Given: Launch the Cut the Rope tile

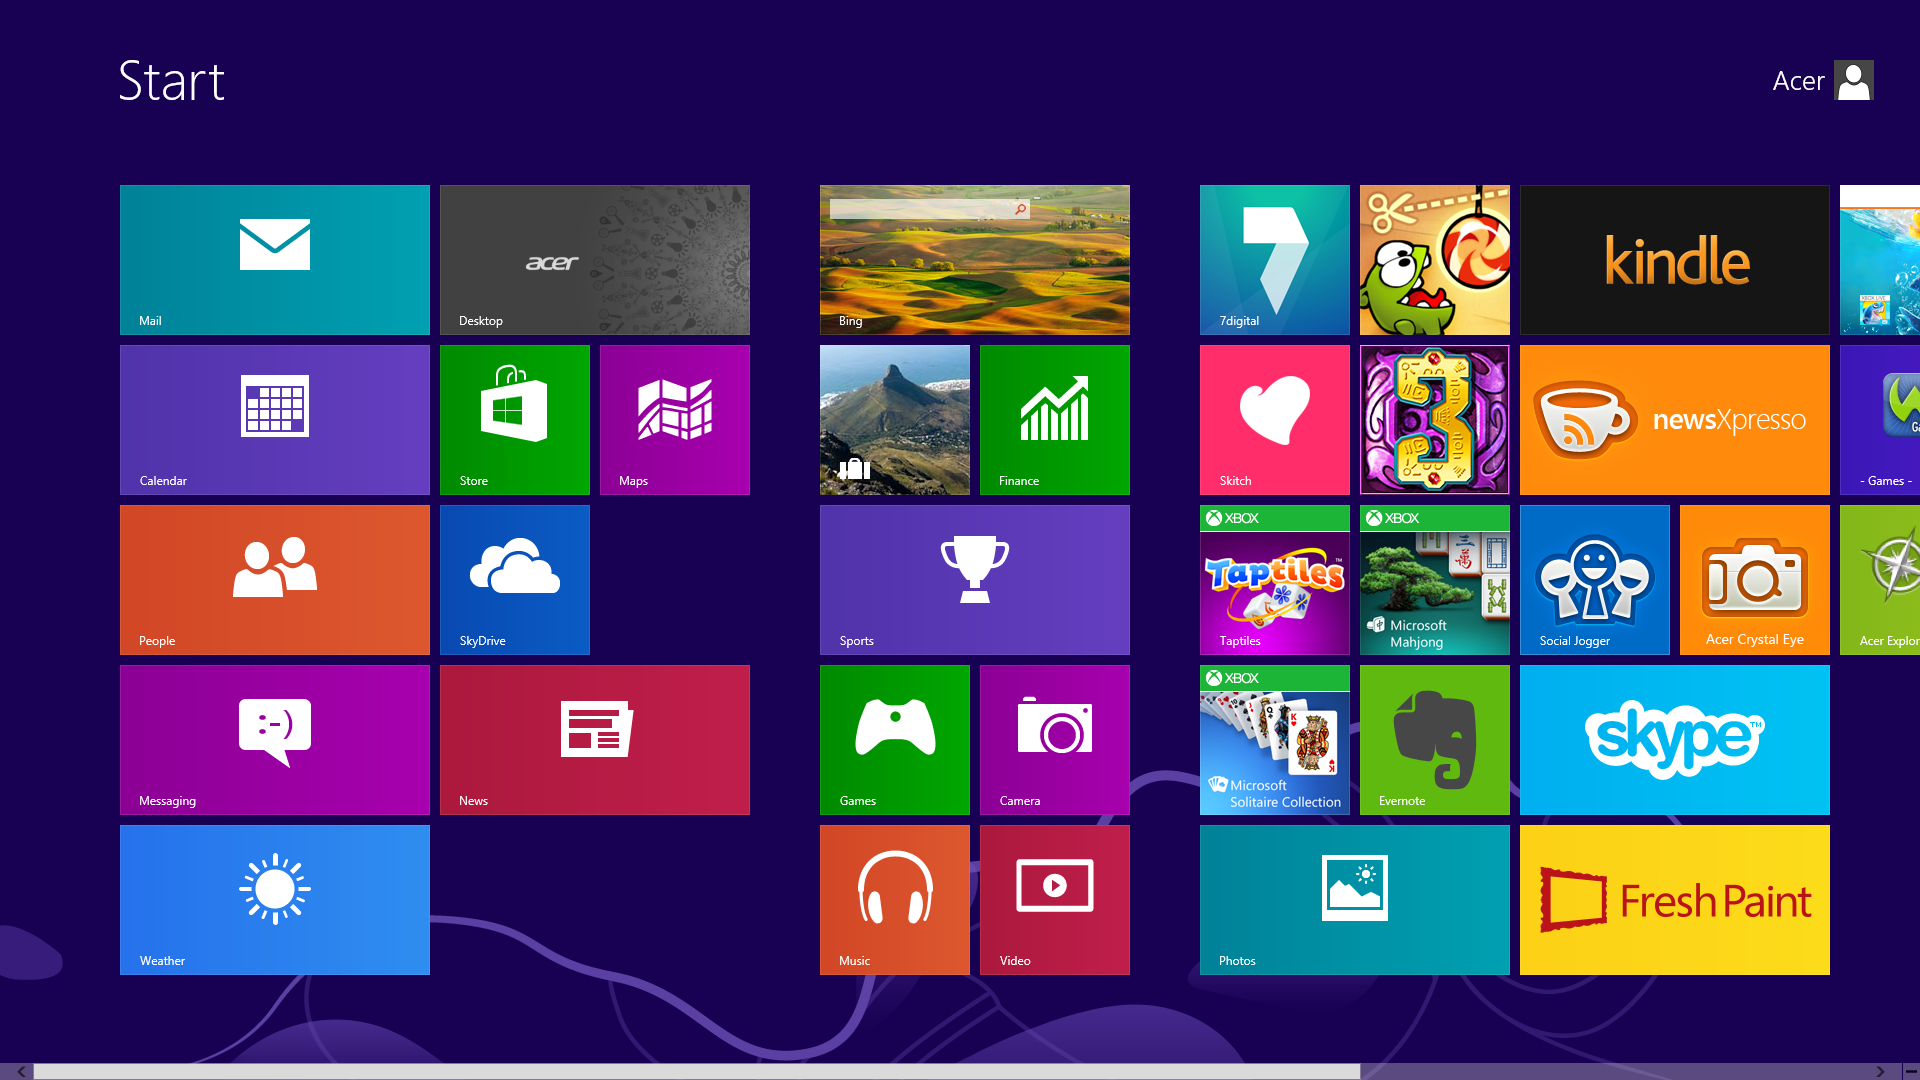Looking at the screenshot, I should pos(1435,260).
